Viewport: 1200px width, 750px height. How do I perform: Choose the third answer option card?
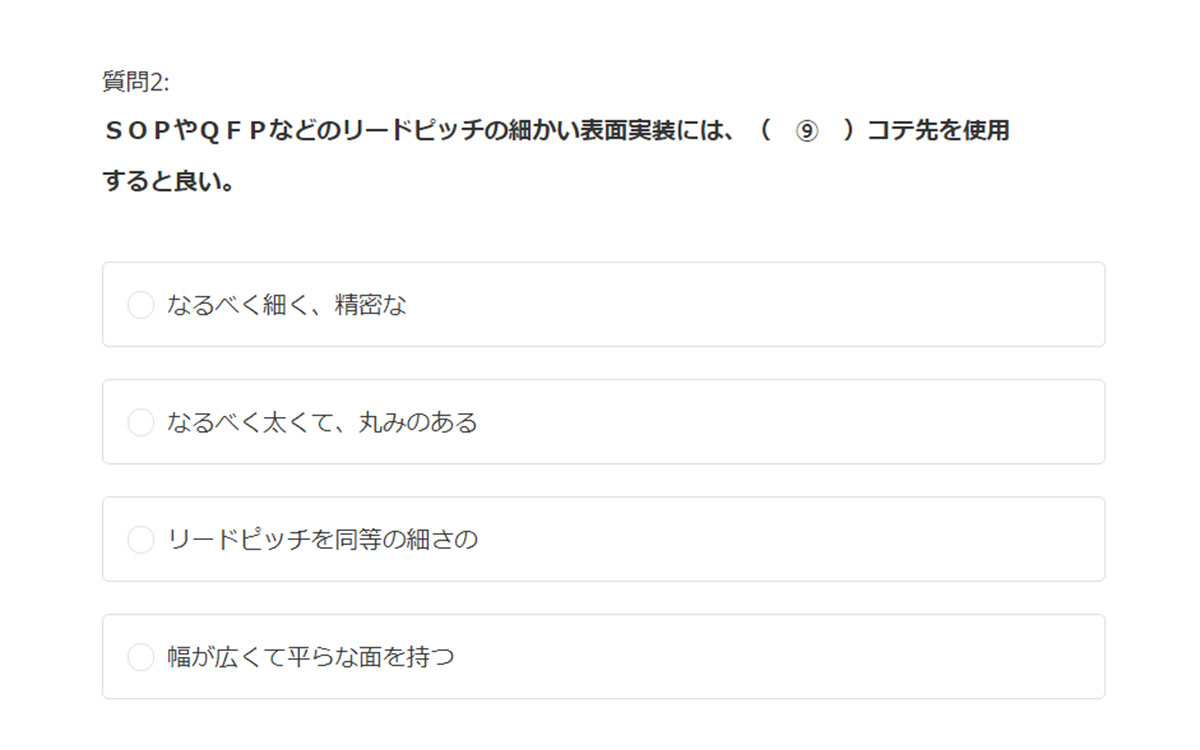point(603,540)
